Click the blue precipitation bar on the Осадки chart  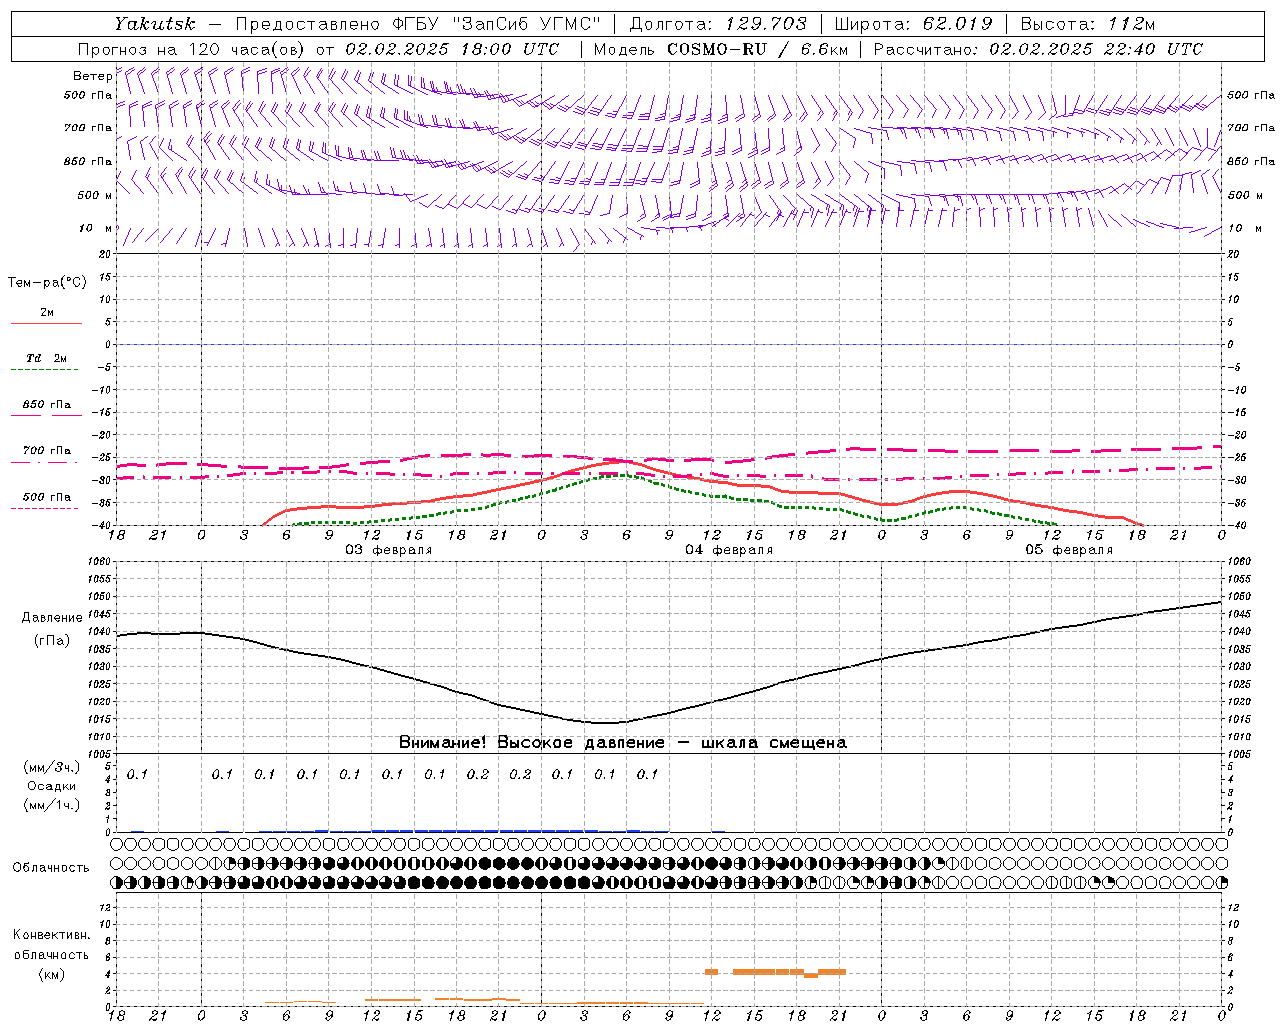[x=485, y=831]
